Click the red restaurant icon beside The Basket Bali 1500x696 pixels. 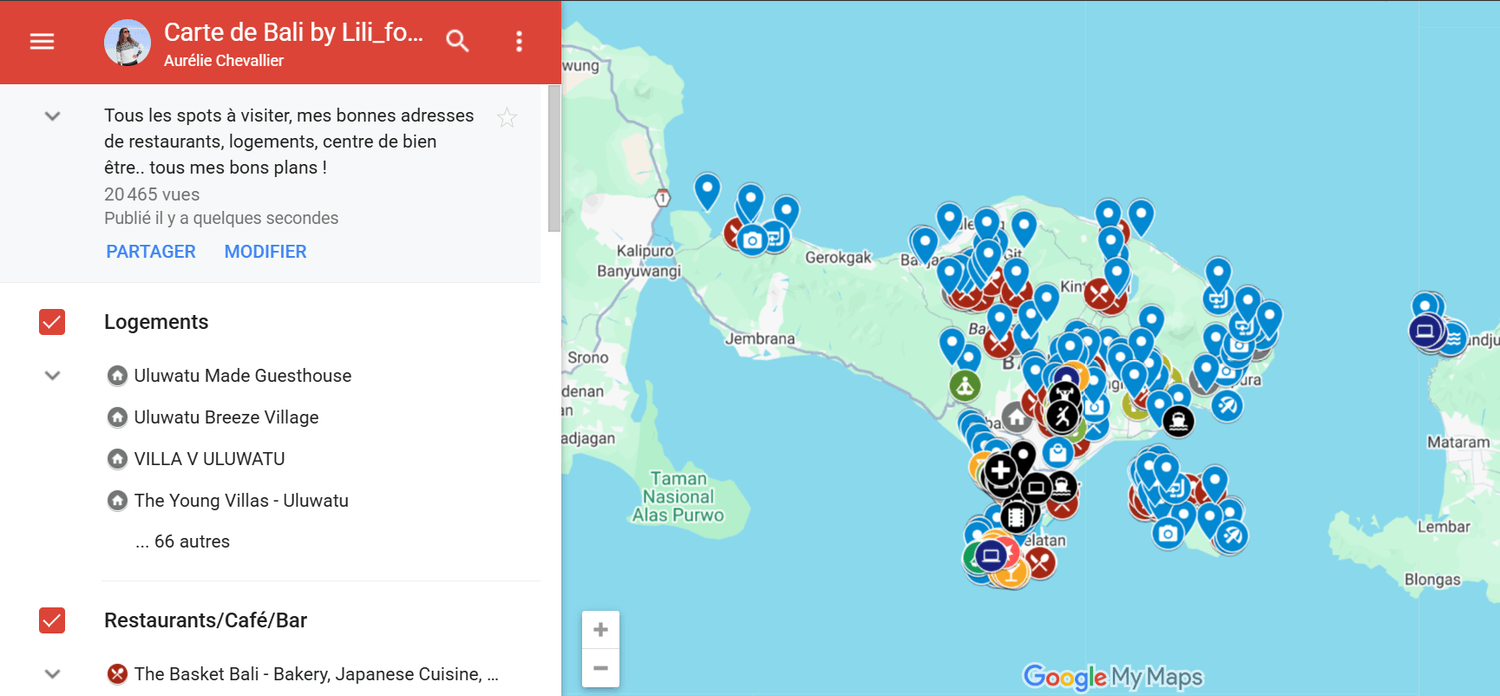pos(117,674)
